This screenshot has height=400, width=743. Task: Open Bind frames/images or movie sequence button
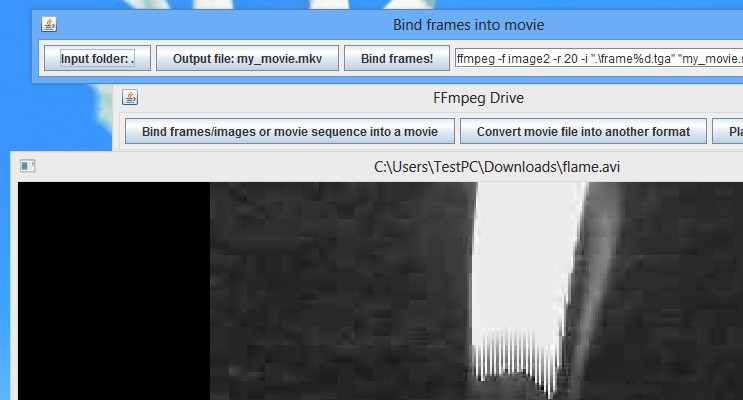coord(290,131)
